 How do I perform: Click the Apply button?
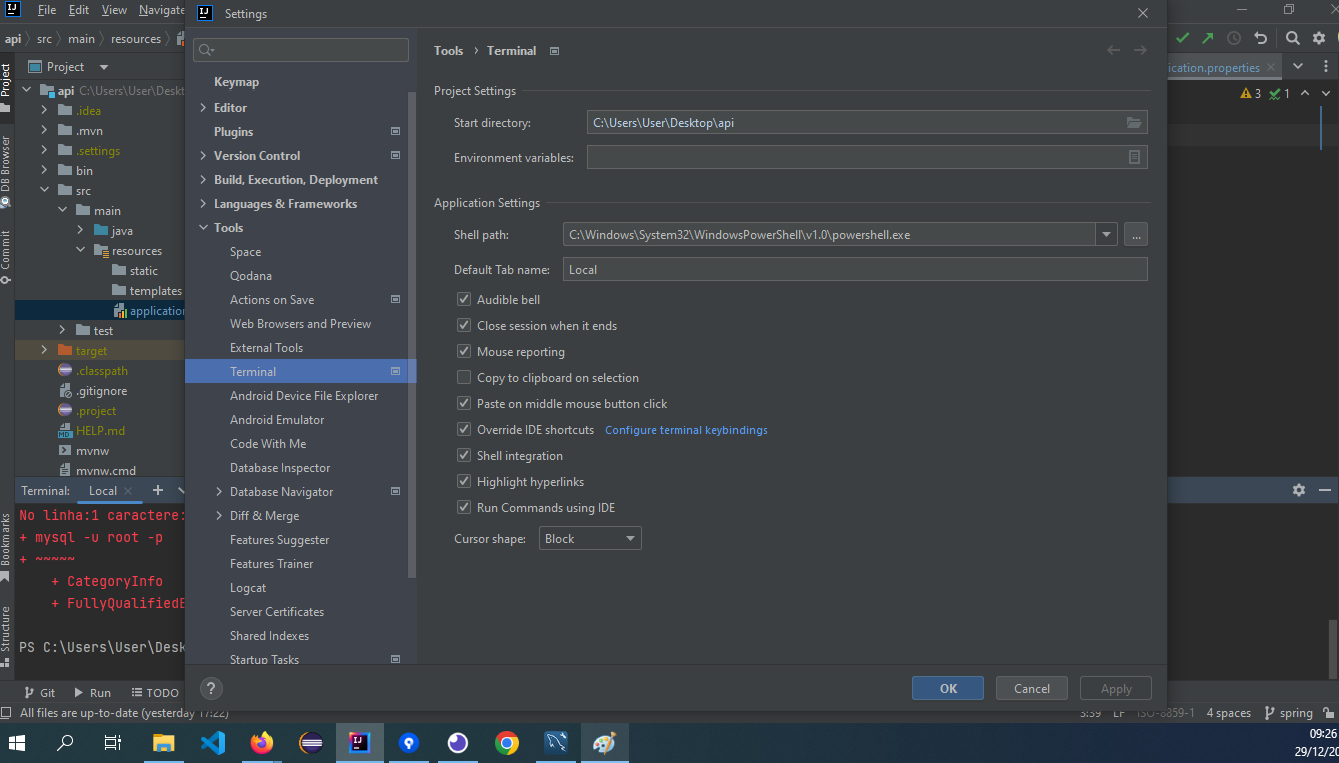[1116, 688]
